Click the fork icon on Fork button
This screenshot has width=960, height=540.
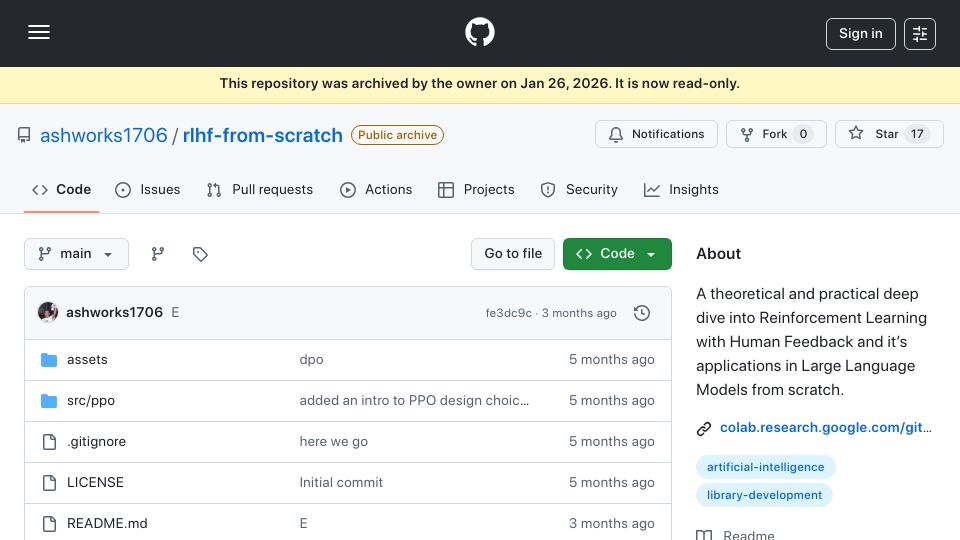click(x=747, y=134)
